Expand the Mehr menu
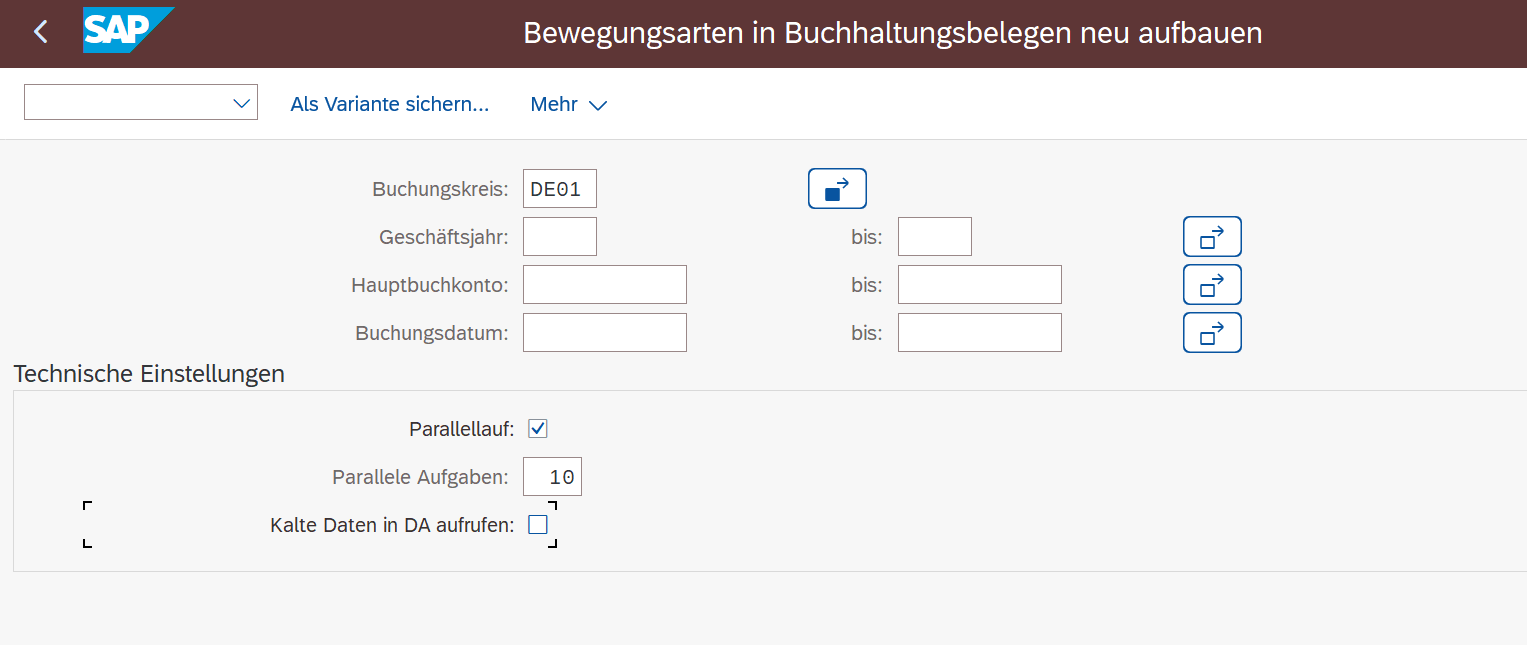1527x645 pixels. tap(568, 104)
